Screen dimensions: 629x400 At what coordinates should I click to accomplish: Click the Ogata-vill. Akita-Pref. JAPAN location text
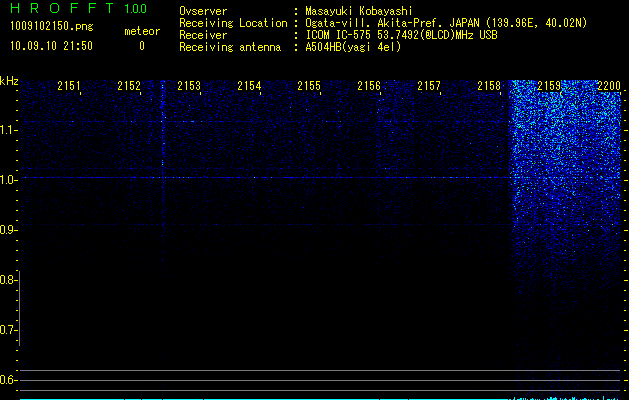tap(446, 23)
